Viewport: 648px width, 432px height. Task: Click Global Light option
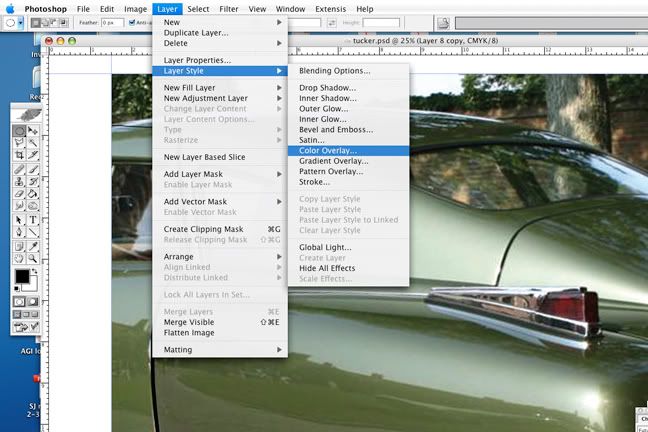[x=348, y=247]
